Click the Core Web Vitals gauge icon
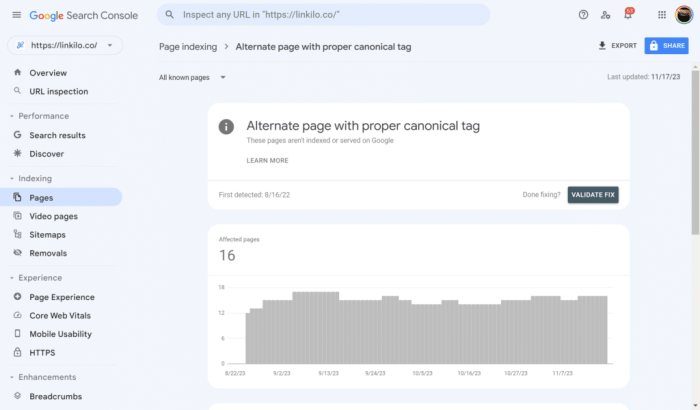 point(17,315)
